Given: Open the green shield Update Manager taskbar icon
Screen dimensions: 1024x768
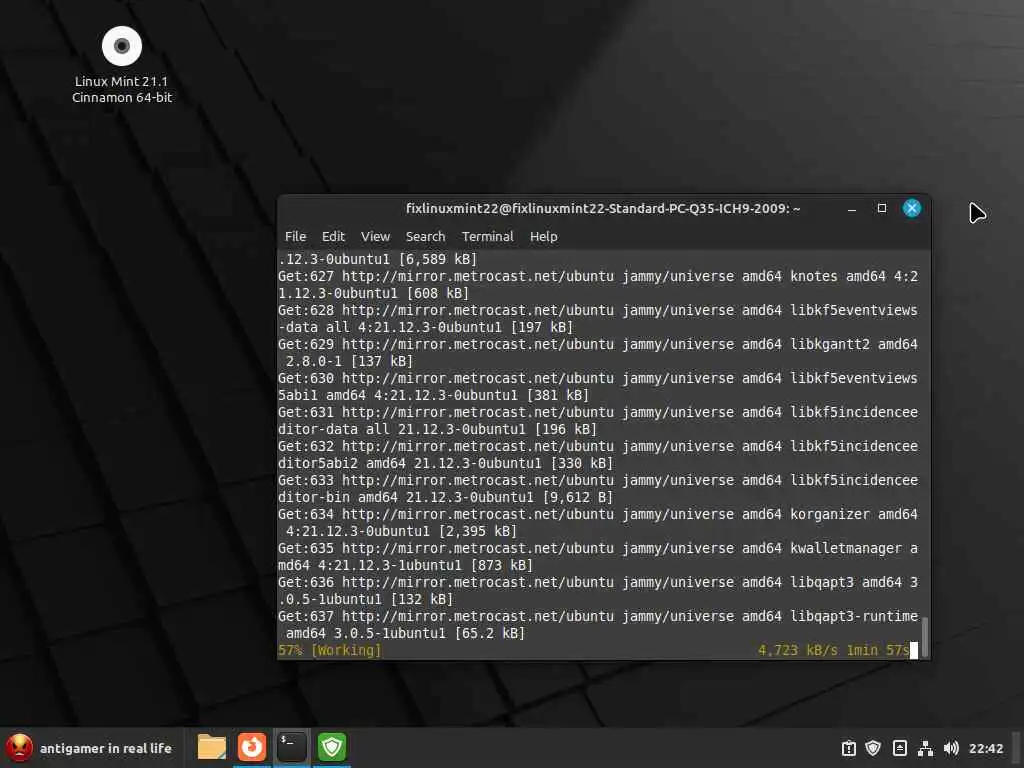Looking at the screenshot, I should [332, 747].
